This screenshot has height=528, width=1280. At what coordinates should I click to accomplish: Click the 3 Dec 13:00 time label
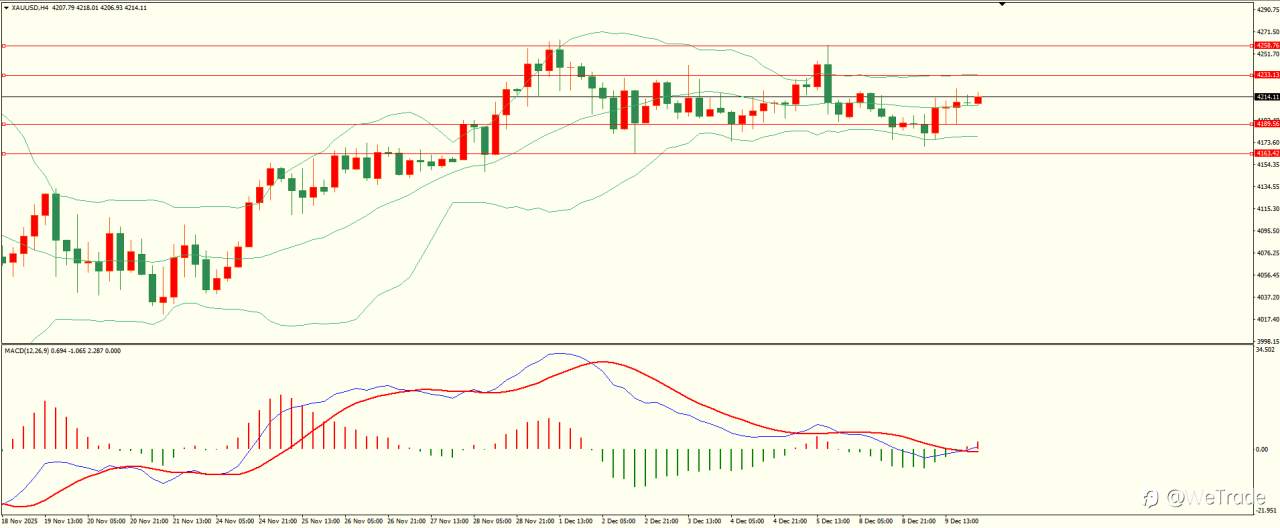(x=706, y=521)
